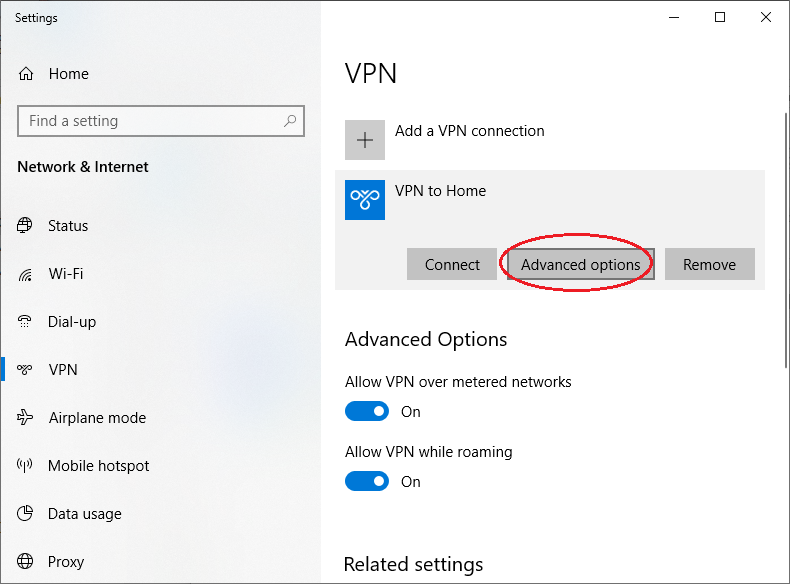790x584 pixels.
Task: Focus the Find a setting search box
Action: click(x=150, y=121)
